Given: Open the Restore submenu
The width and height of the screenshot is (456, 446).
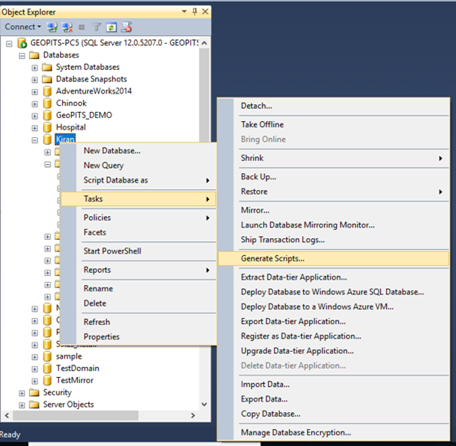Looking at the screenshot, I should coord(334,192).
